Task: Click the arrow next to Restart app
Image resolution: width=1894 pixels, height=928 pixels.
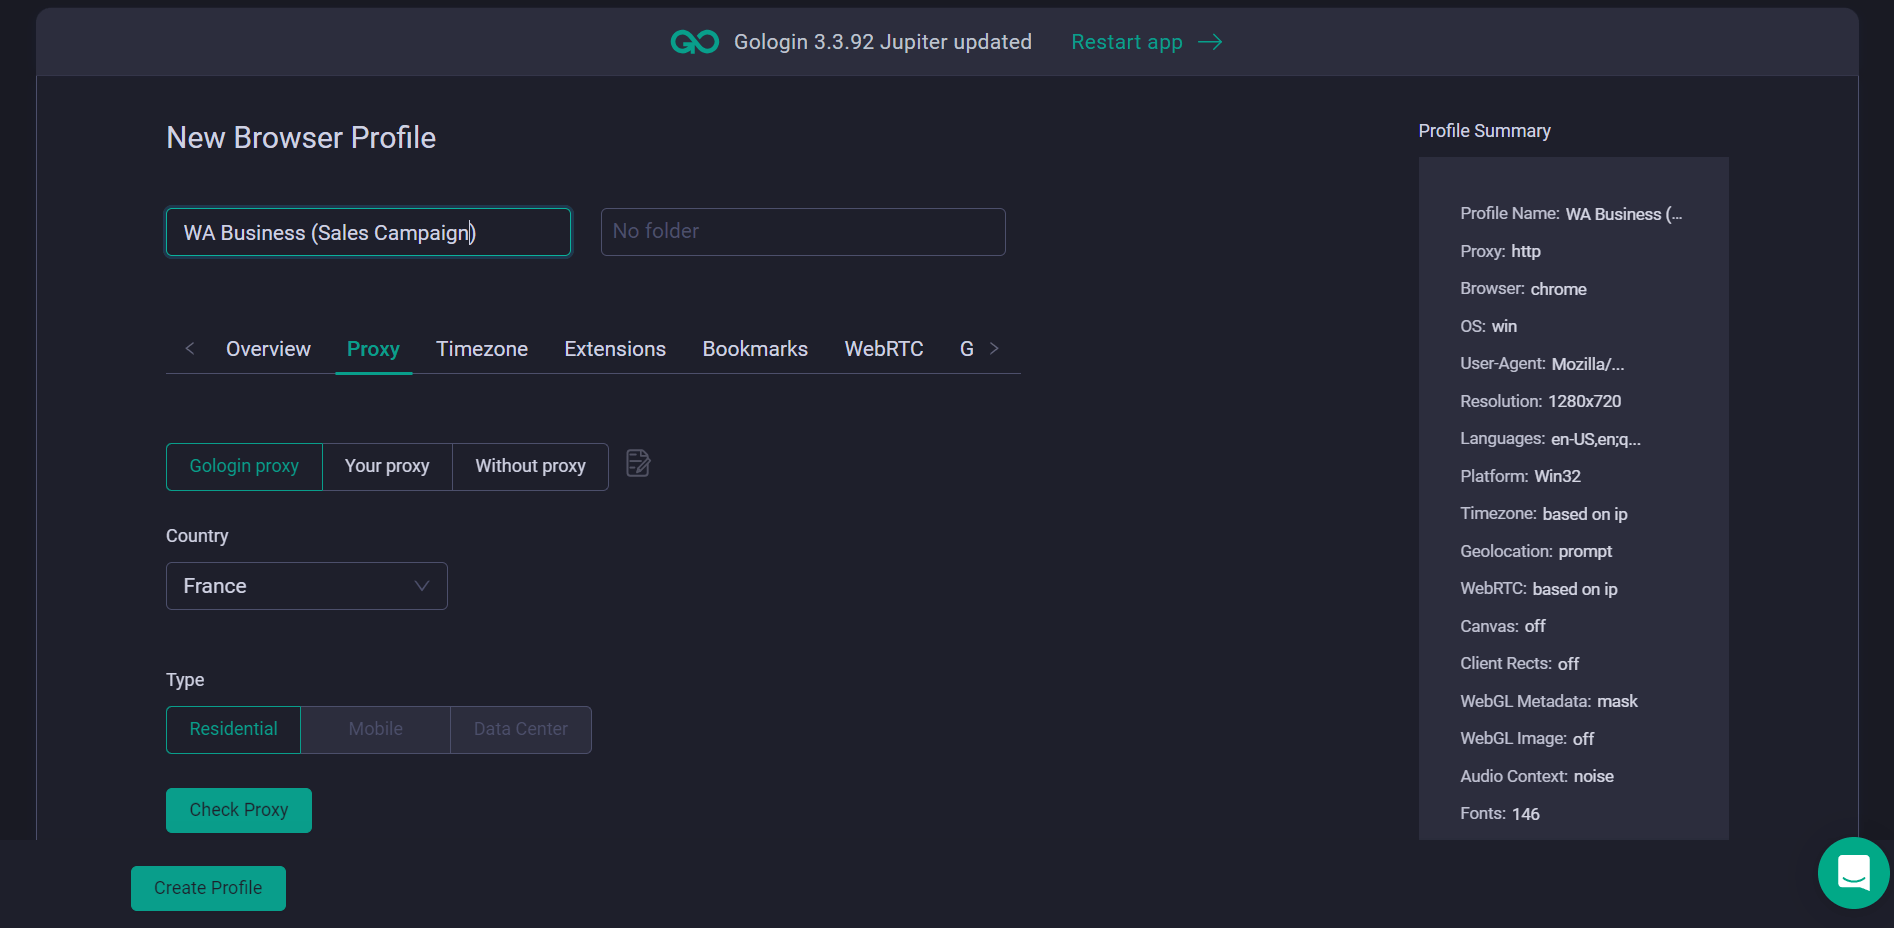Action: [x=1210, y=42]
